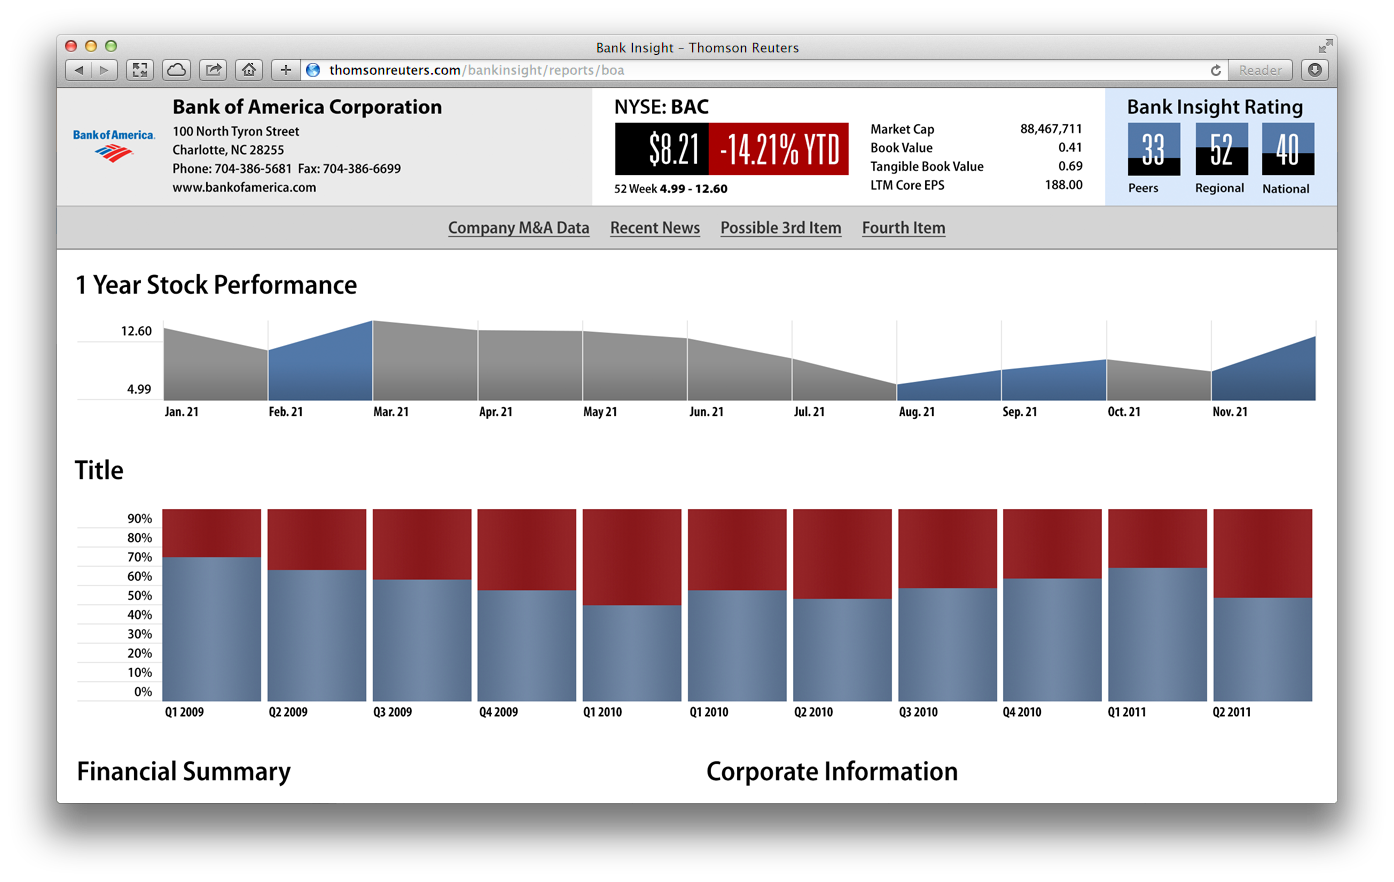Go to the Home page icon
This screenshot has height=882, width=1394.
pyautogui.click(x=249, y=70)
